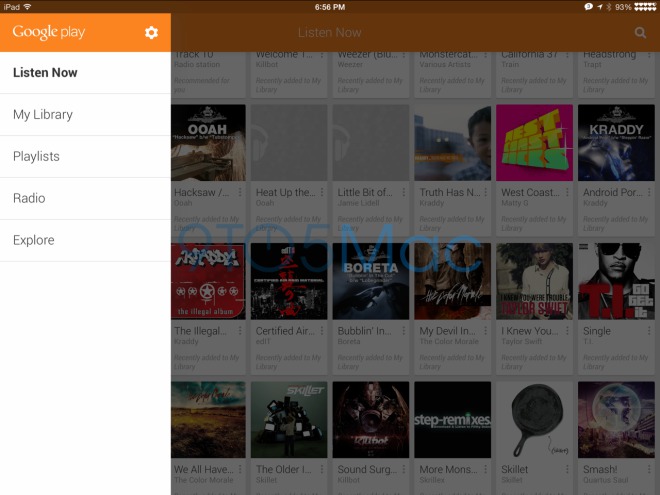This screenshot has width=660, height=495.
Task: Select Listen Now in the sidebar
Action: point(85,72)
